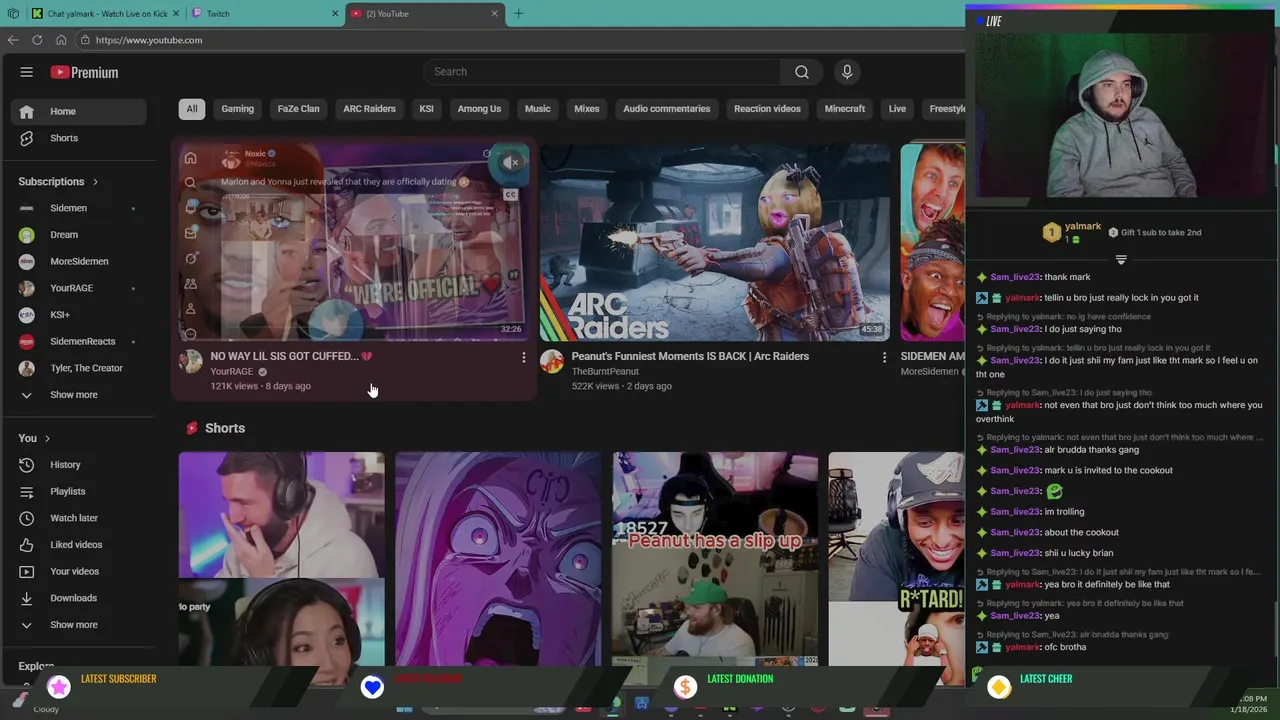Show more items under Downloads
The height and width of the screenshot is (720, 1280).
79,625
